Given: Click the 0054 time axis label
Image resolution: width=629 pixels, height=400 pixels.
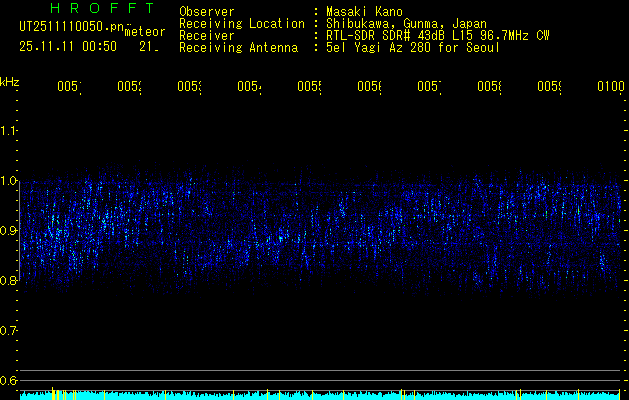Looking at the screenshot, I should click(x=250, y=87).
